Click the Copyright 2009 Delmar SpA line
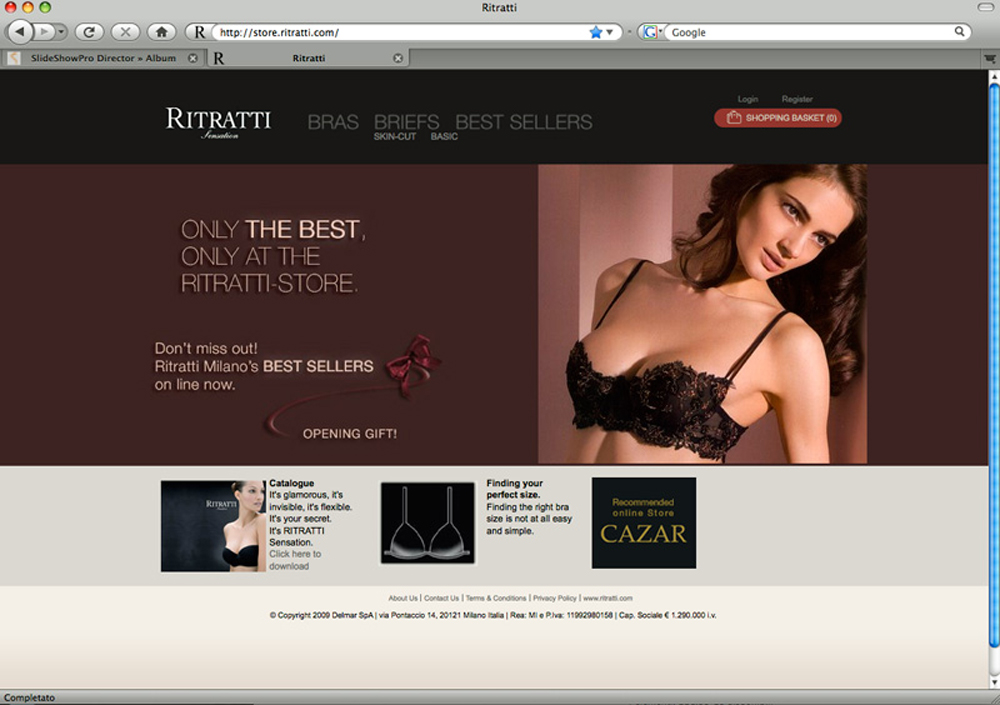This screenshot has width=1000, height=705. (x=493, y=616)
